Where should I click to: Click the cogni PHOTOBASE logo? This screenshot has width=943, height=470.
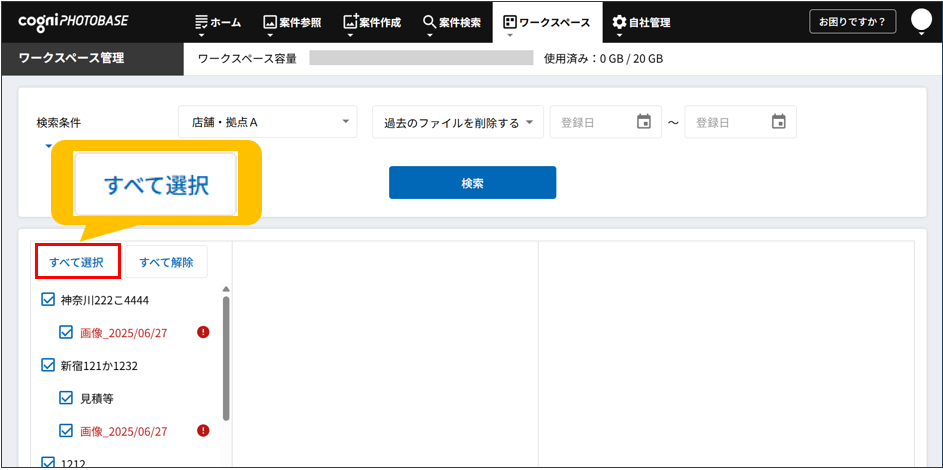point(73,21)
